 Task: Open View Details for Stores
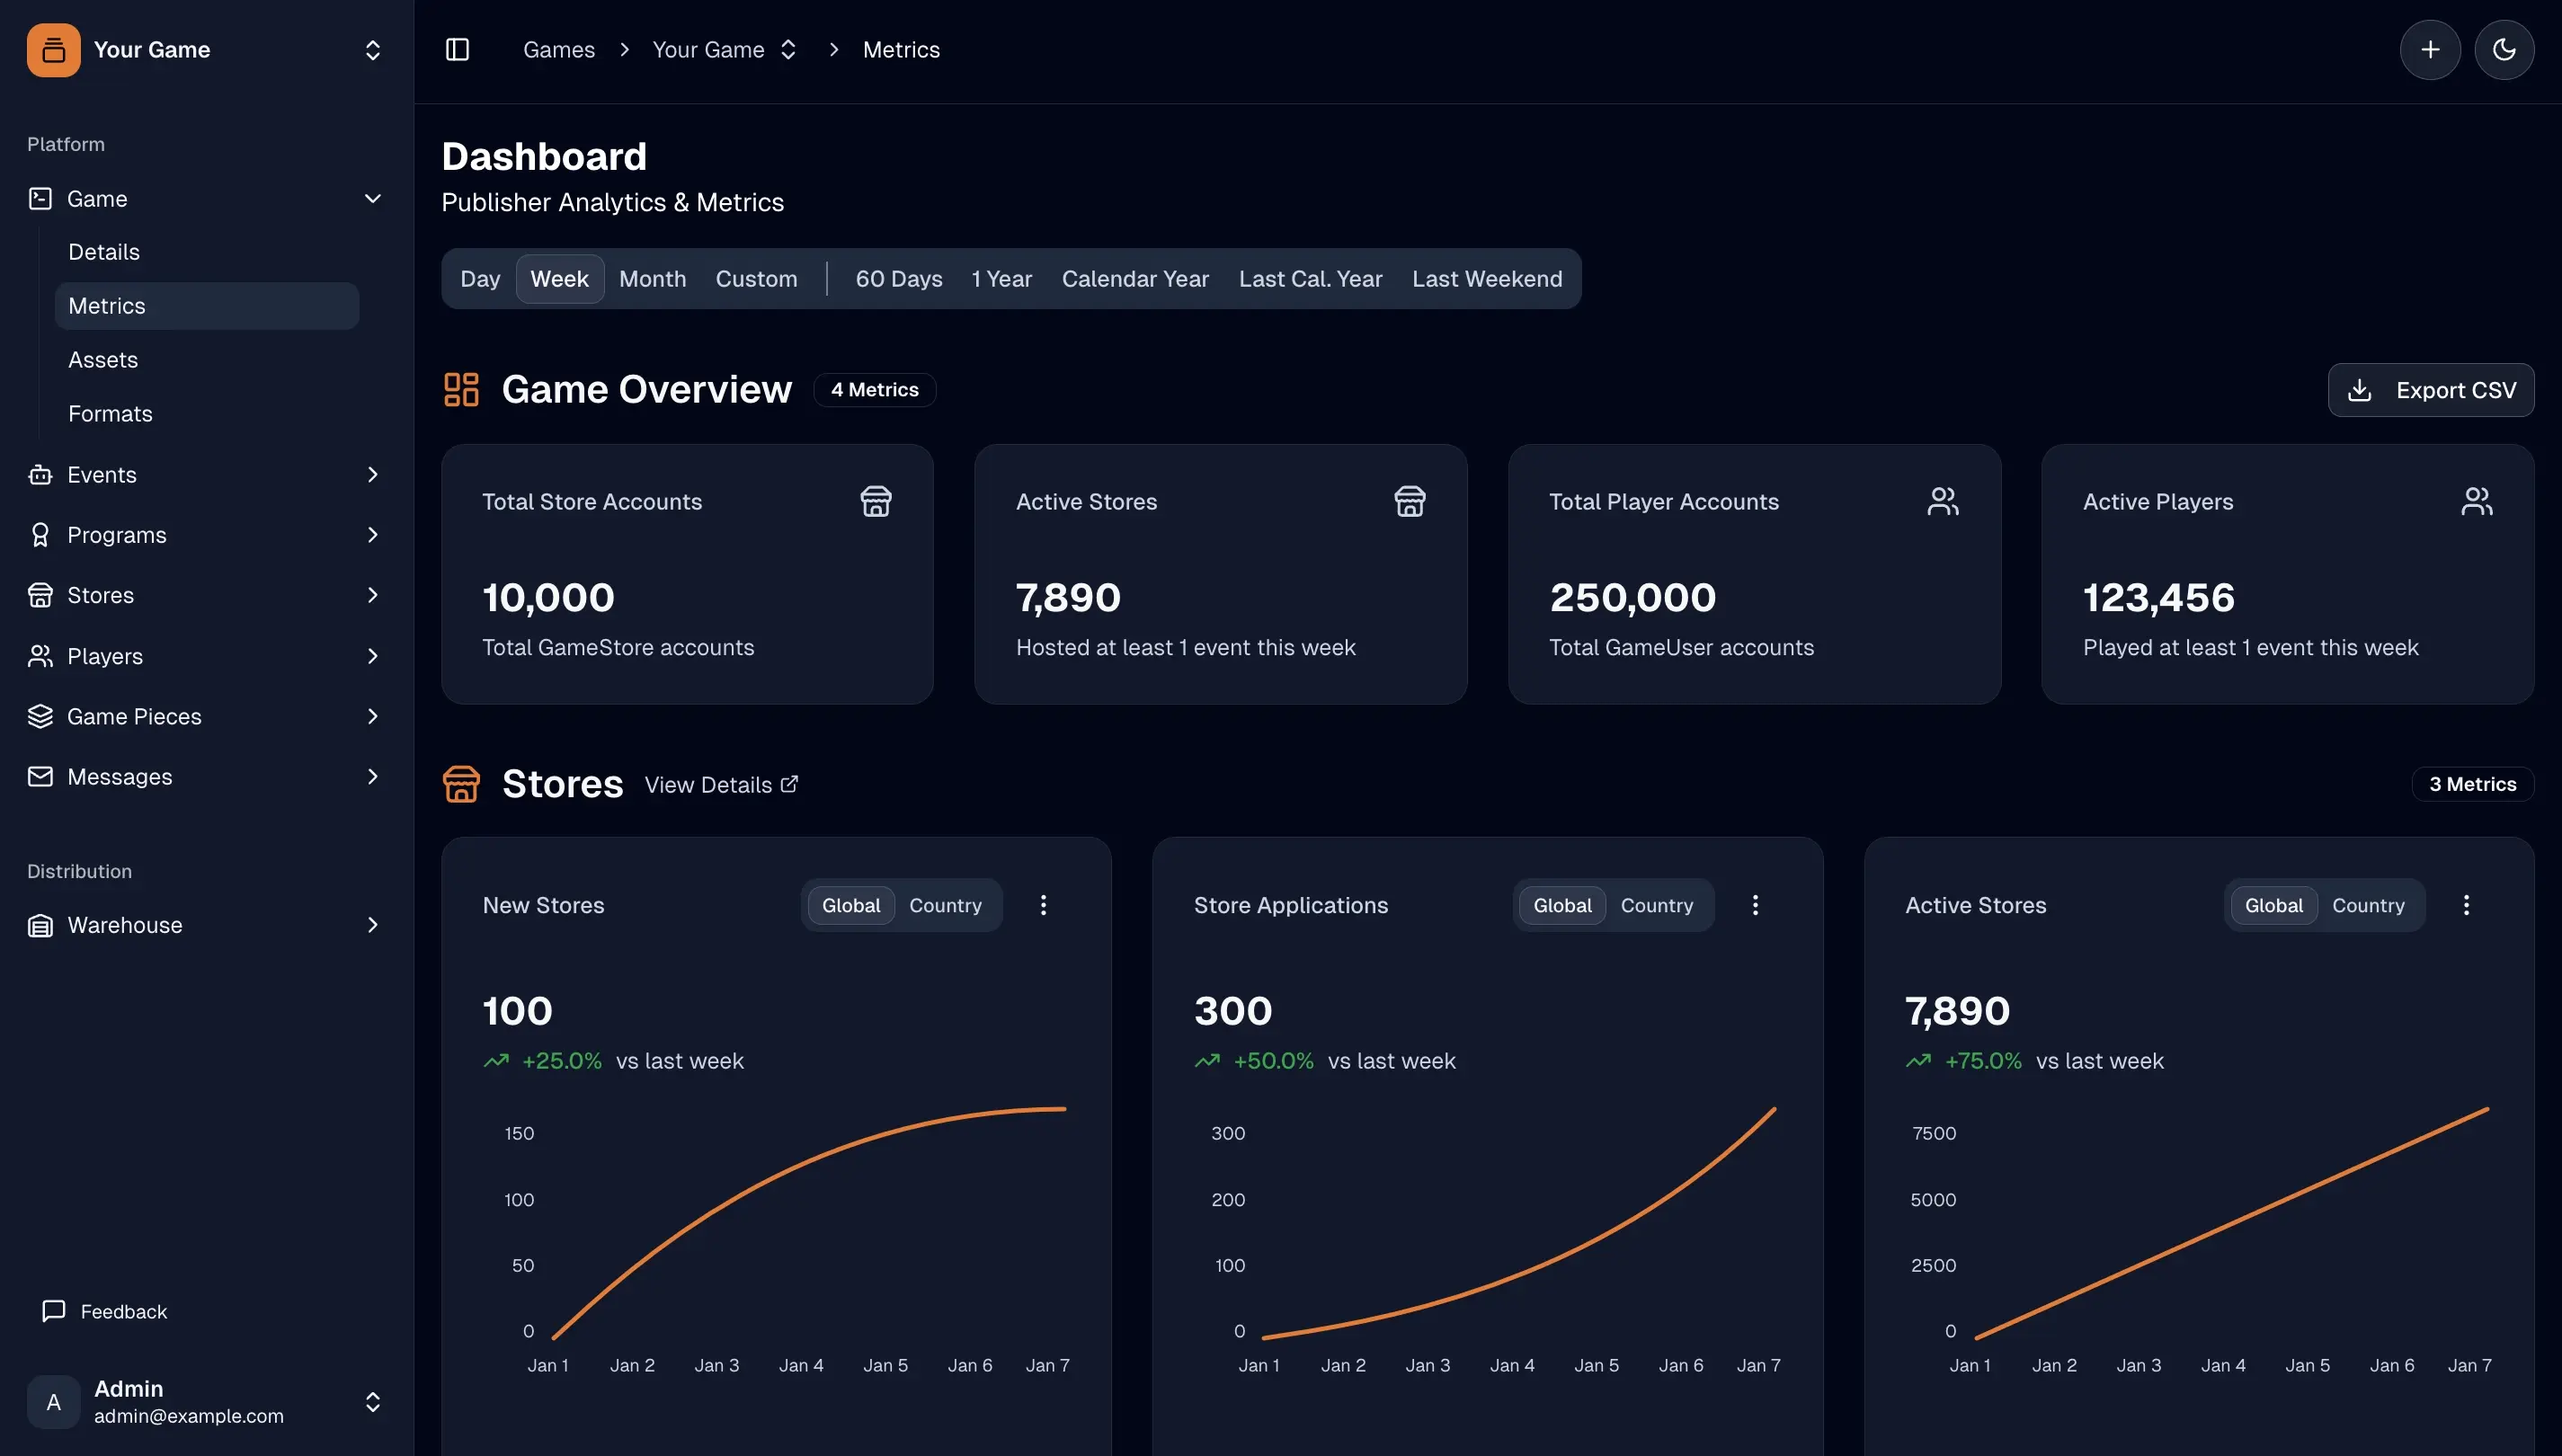coord(720,784)
